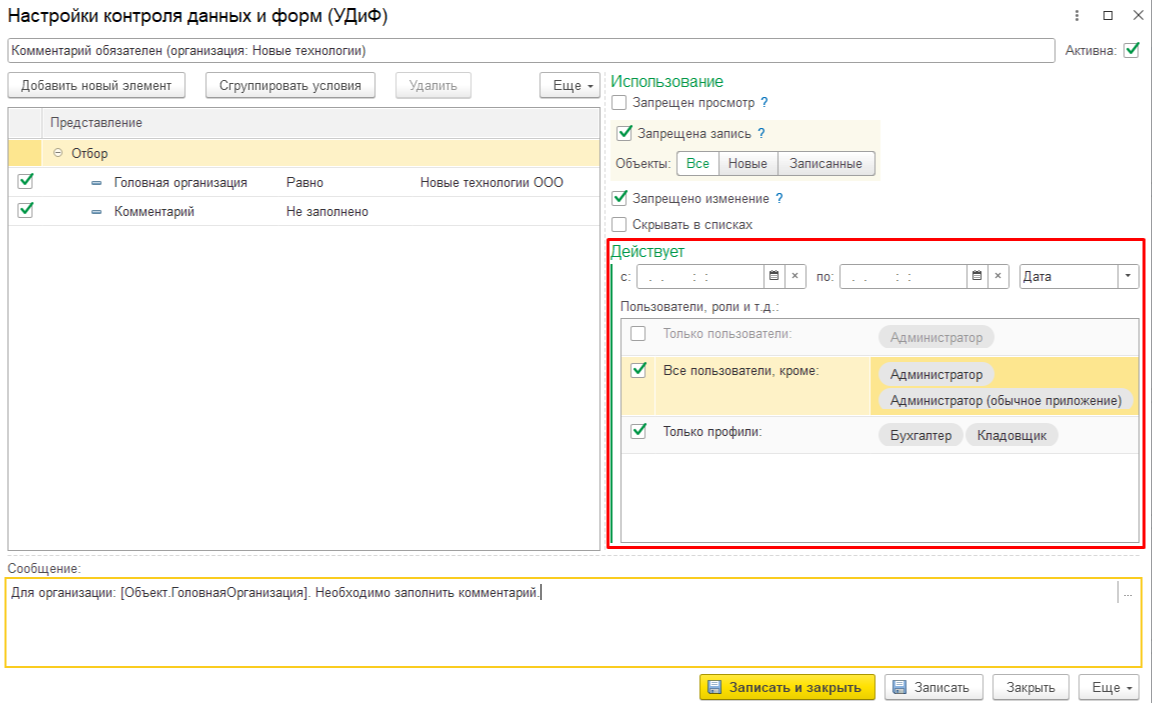Viewport: 1152px width, 703px height.
Task: Open calendar picker for start date
Action: click(774, 277)
